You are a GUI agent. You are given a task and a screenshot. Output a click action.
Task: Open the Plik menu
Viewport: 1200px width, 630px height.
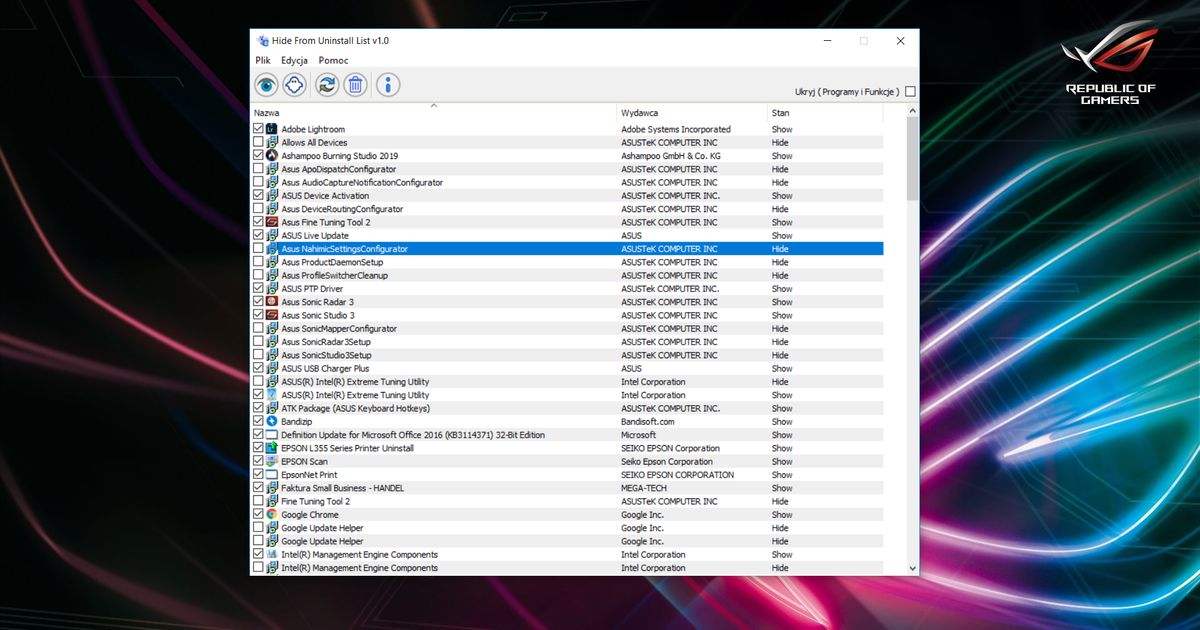[263, 60]
